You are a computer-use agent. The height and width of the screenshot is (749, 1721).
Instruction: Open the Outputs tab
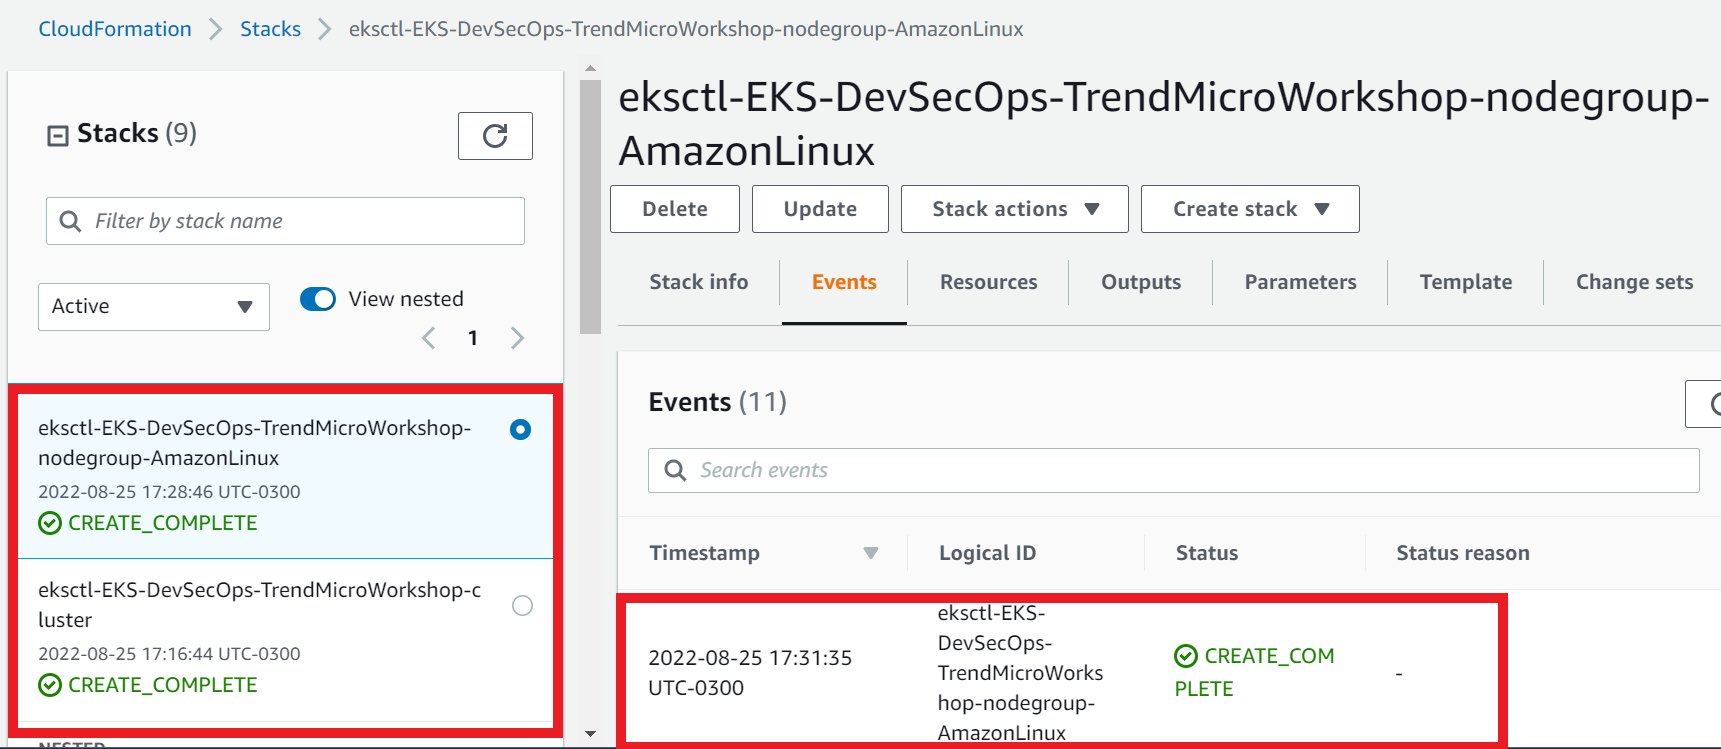click(x=1141, y=282)
